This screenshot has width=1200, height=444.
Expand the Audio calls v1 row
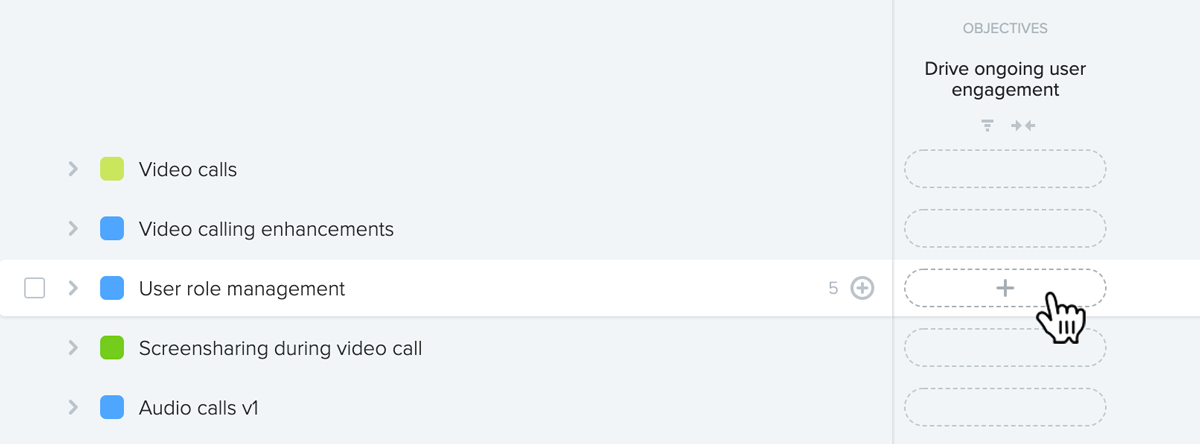72,408
